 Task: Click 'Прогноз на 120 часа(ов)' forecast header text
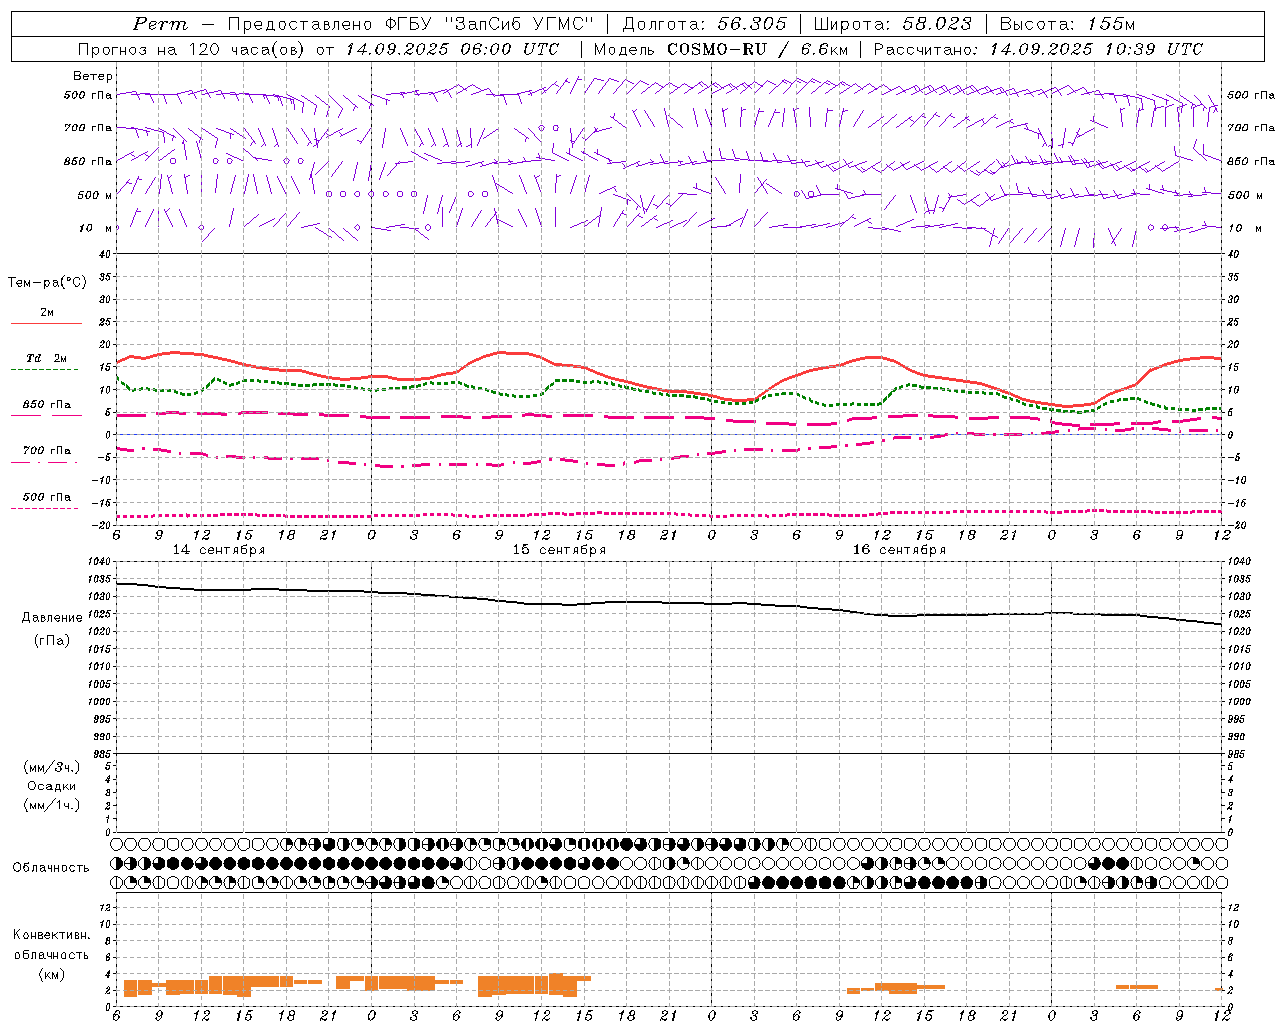point(193,49)
